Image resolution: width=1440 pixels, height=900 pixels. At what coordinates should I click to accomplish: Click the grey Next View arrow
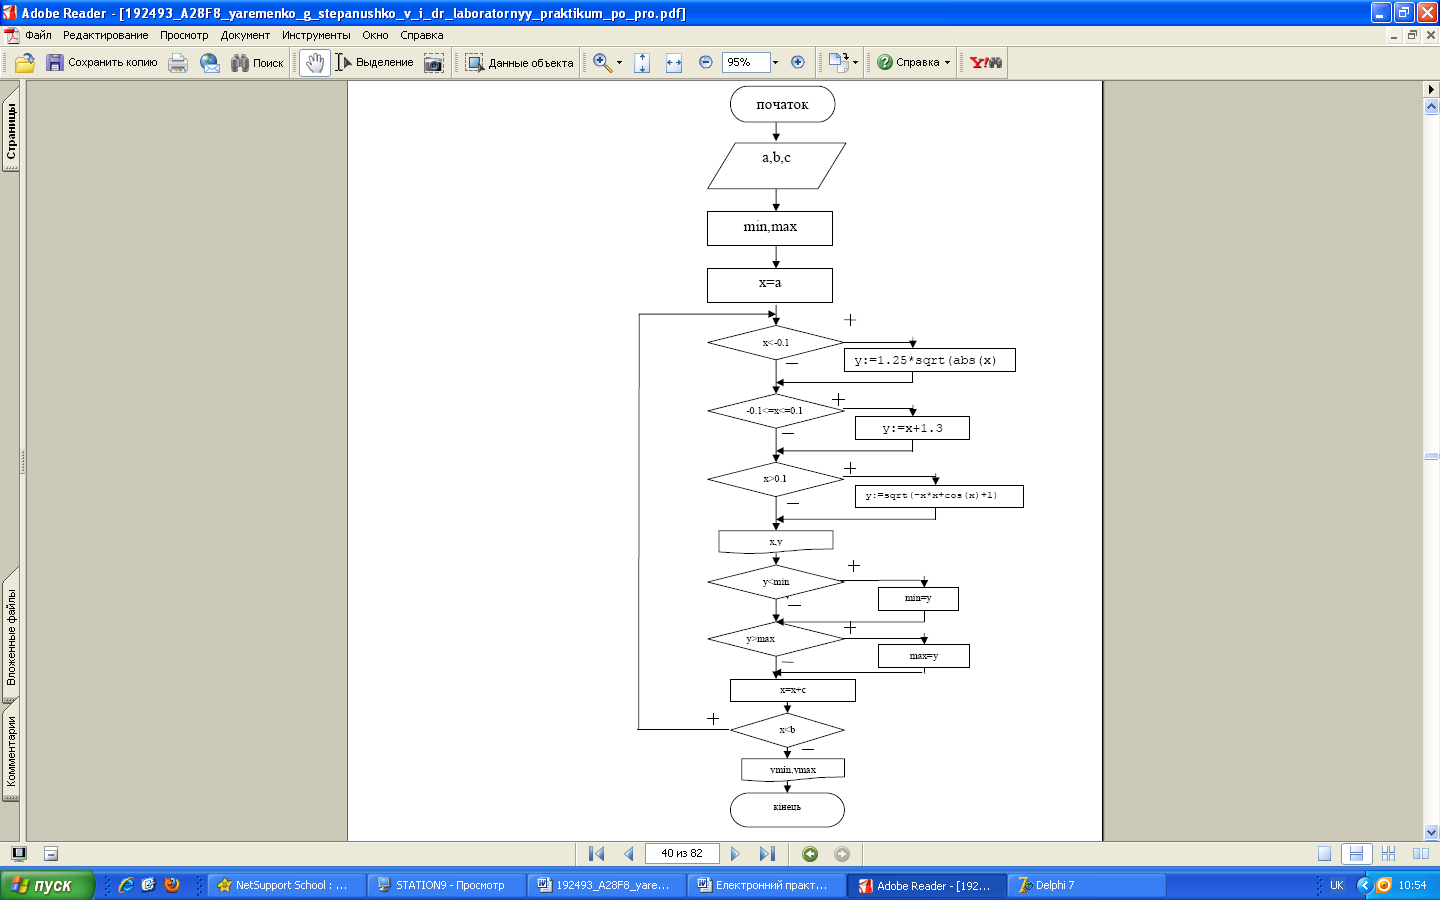pyautogui.click(x=842, y=854)
